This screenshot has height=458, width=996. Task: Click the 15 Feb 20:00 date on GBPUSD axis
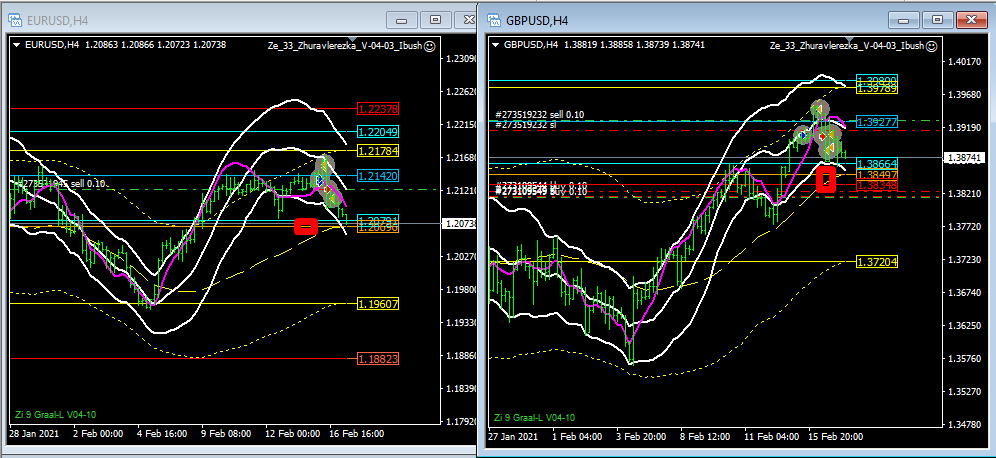(835, 437)
